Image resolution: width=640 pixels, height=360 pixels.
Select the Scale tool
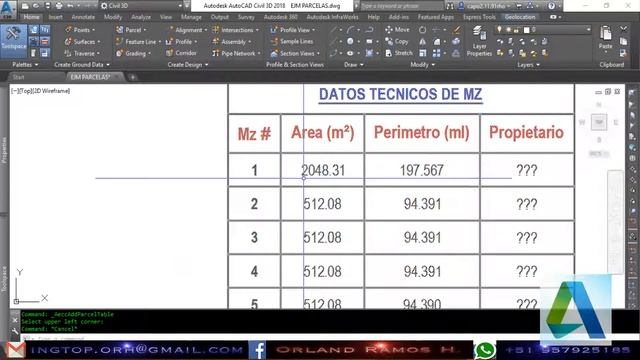click(422, 53)
